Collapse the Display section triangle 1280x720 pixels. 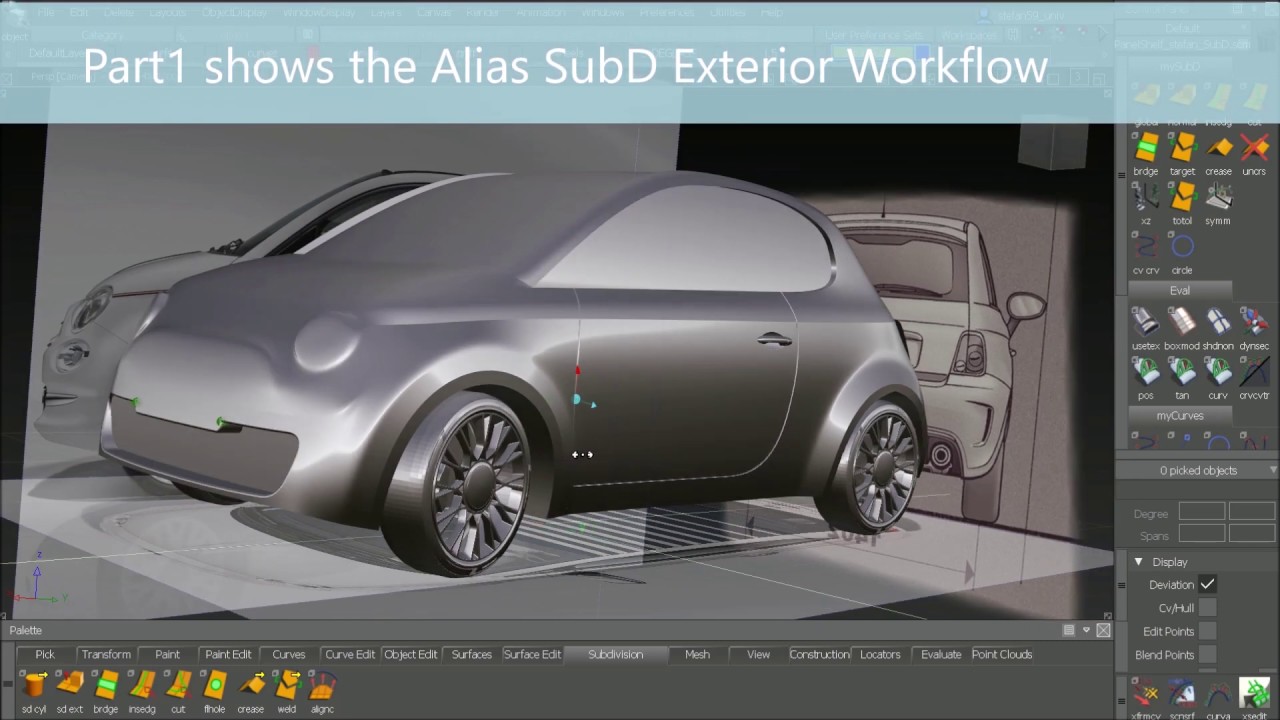(1138, 562)
